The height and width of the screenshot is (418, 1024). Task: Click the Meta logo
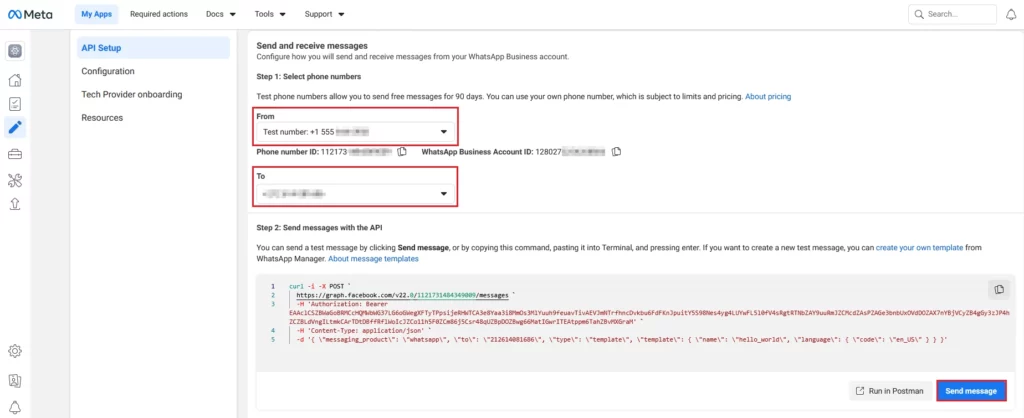click(30, 14)
